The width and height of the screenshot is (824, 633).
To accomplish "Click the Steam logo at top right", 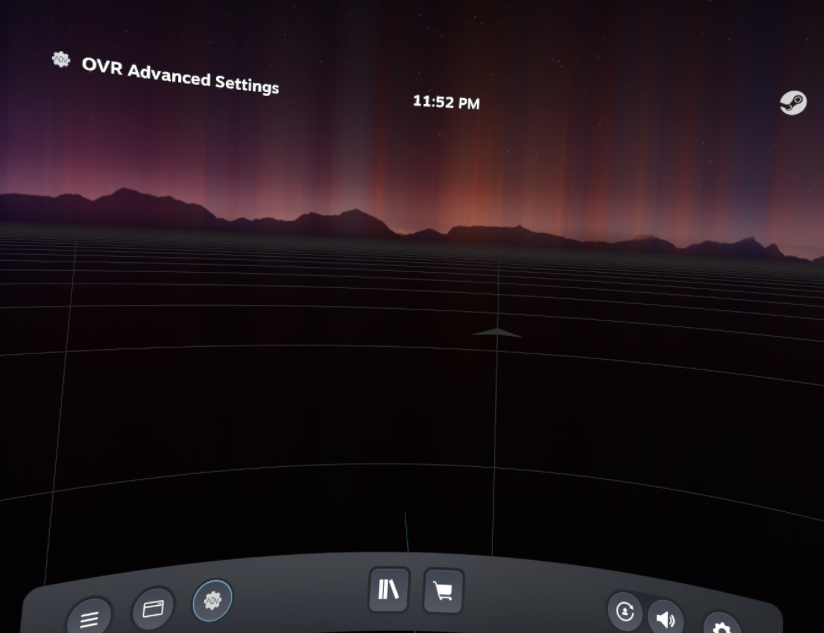I will coord(793,102).
